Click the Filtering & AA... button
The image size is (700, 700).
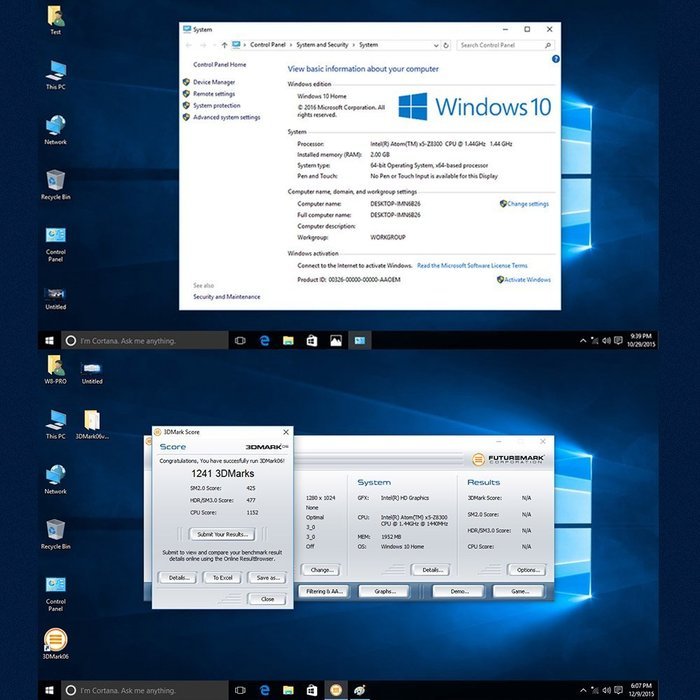[324, 591]
